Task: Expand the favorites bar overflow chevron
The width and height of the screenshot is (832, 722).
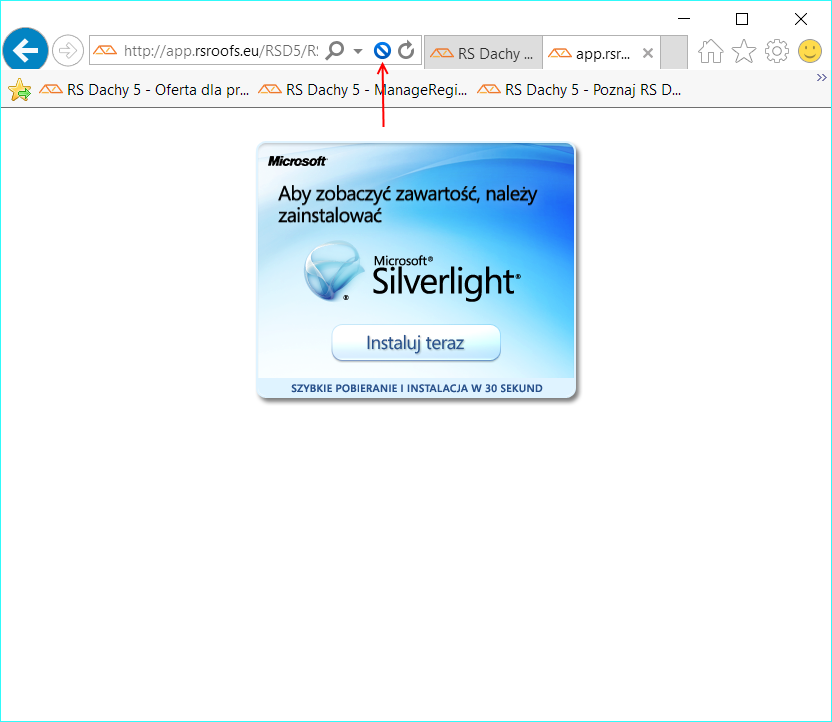Action: point(821,77)
